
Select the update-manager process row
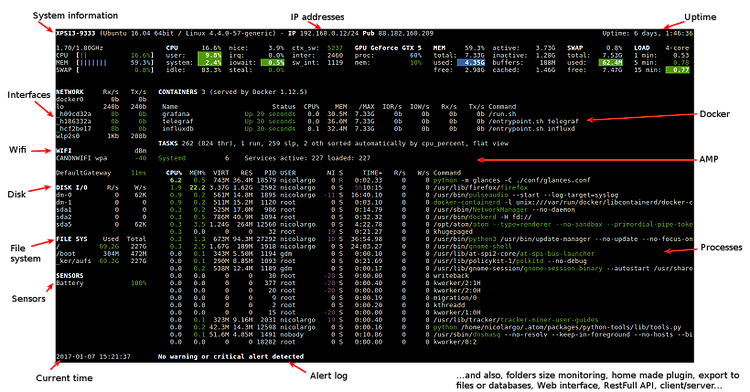click(430, 239)
